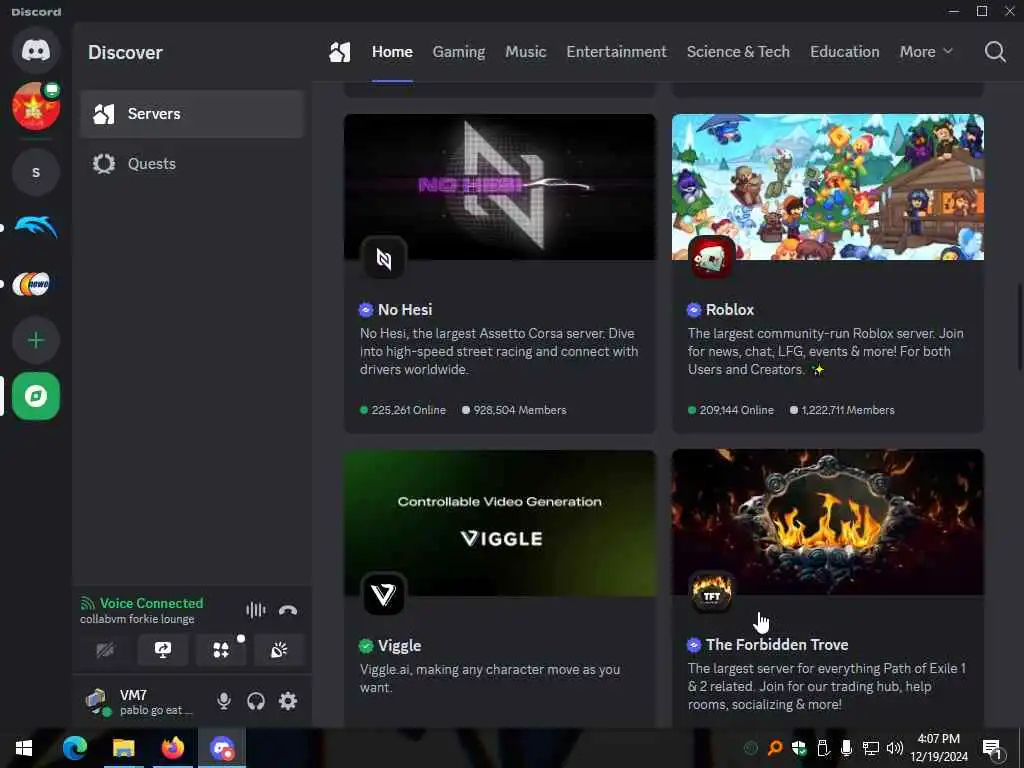Click the discover house icon beside Home
Viewport: 1024px width, 768px height.
(340, 52)
